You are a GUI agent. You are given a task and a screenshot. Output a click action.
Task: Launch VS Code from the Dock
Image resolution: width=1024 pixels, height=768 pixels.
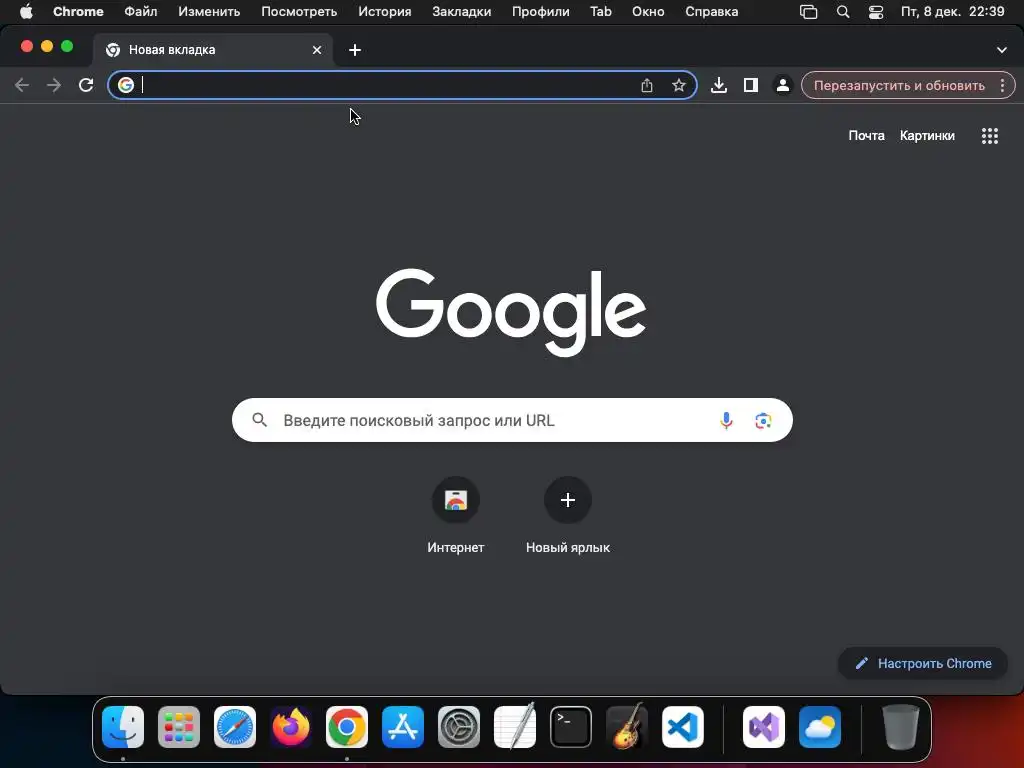click(x=682, y=727)
